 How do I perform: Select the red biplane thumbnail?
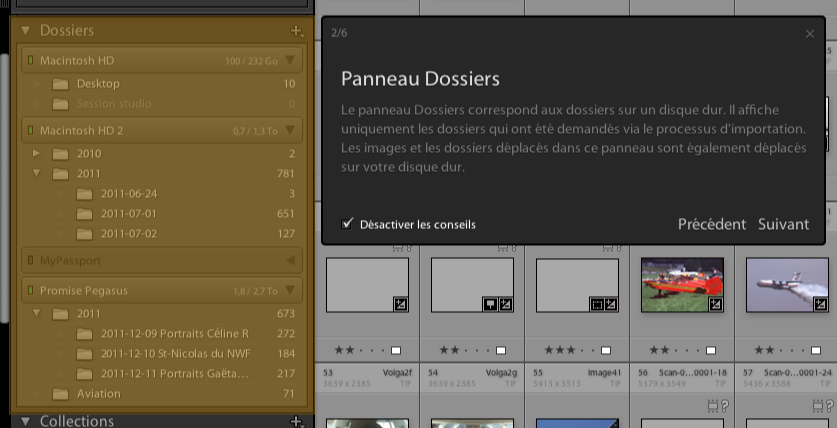[682, 285]
